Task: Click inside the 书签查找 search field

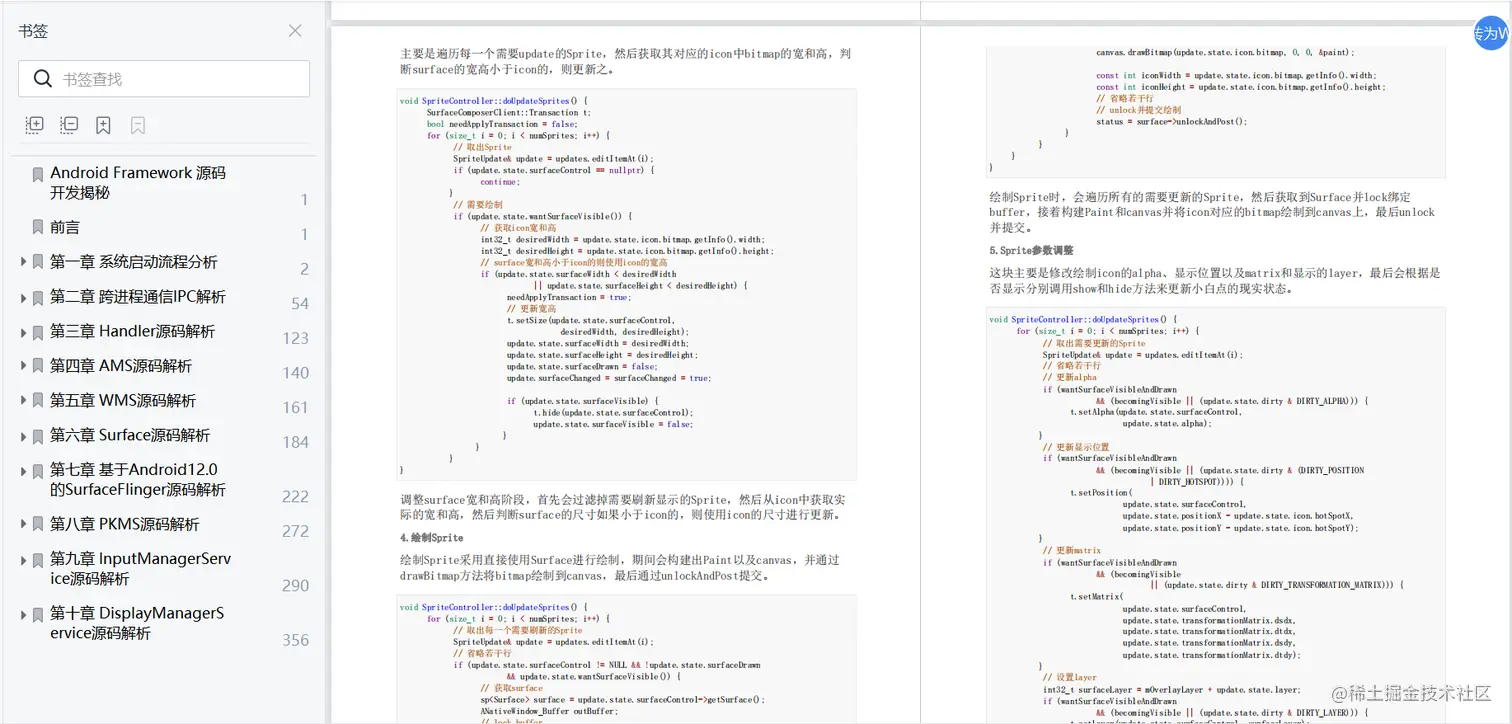Action: pos(180,78)
